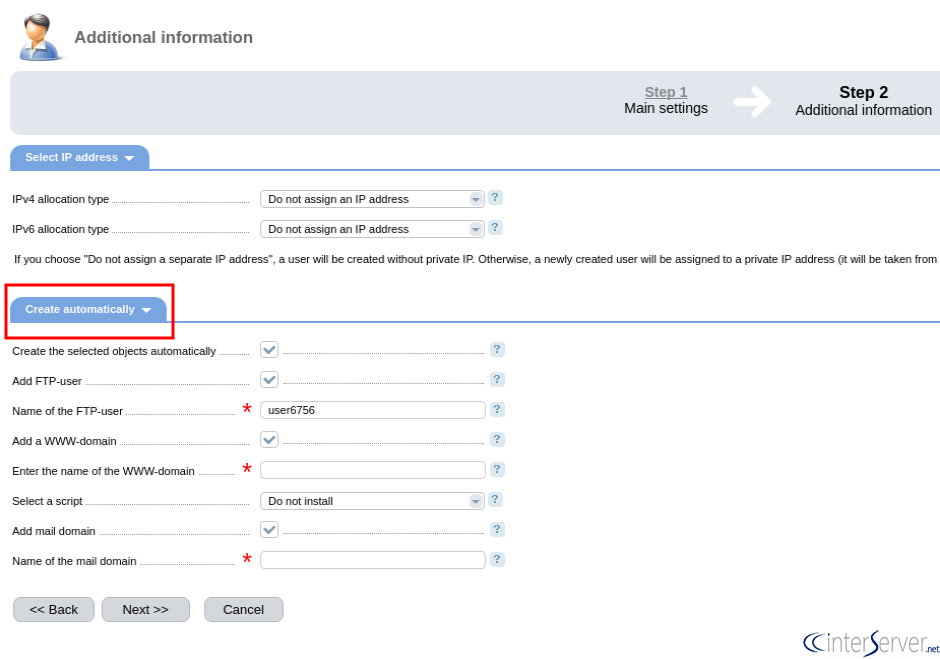
Task: Open the IPv4 allocation type dropdown
Action: click(x=372, y=199)
